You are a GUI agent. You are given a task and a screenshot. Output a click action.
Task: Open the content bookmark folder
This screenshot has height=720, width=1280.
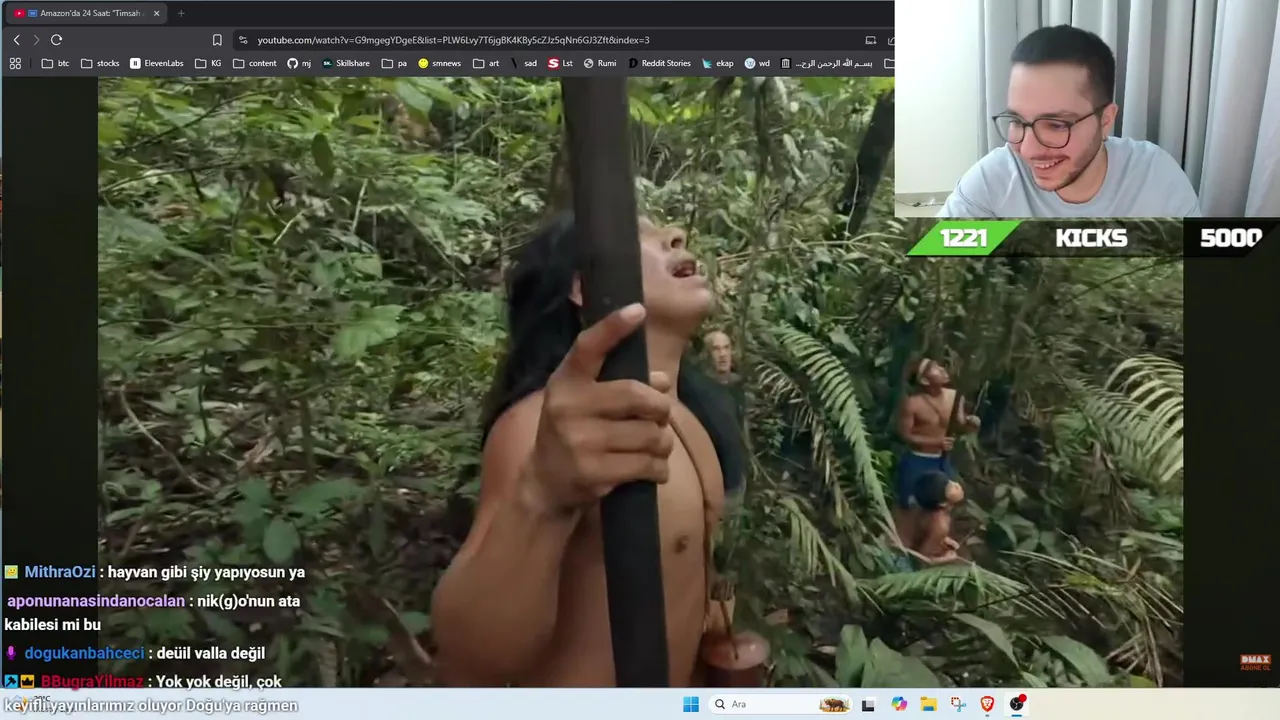[255, 63]
